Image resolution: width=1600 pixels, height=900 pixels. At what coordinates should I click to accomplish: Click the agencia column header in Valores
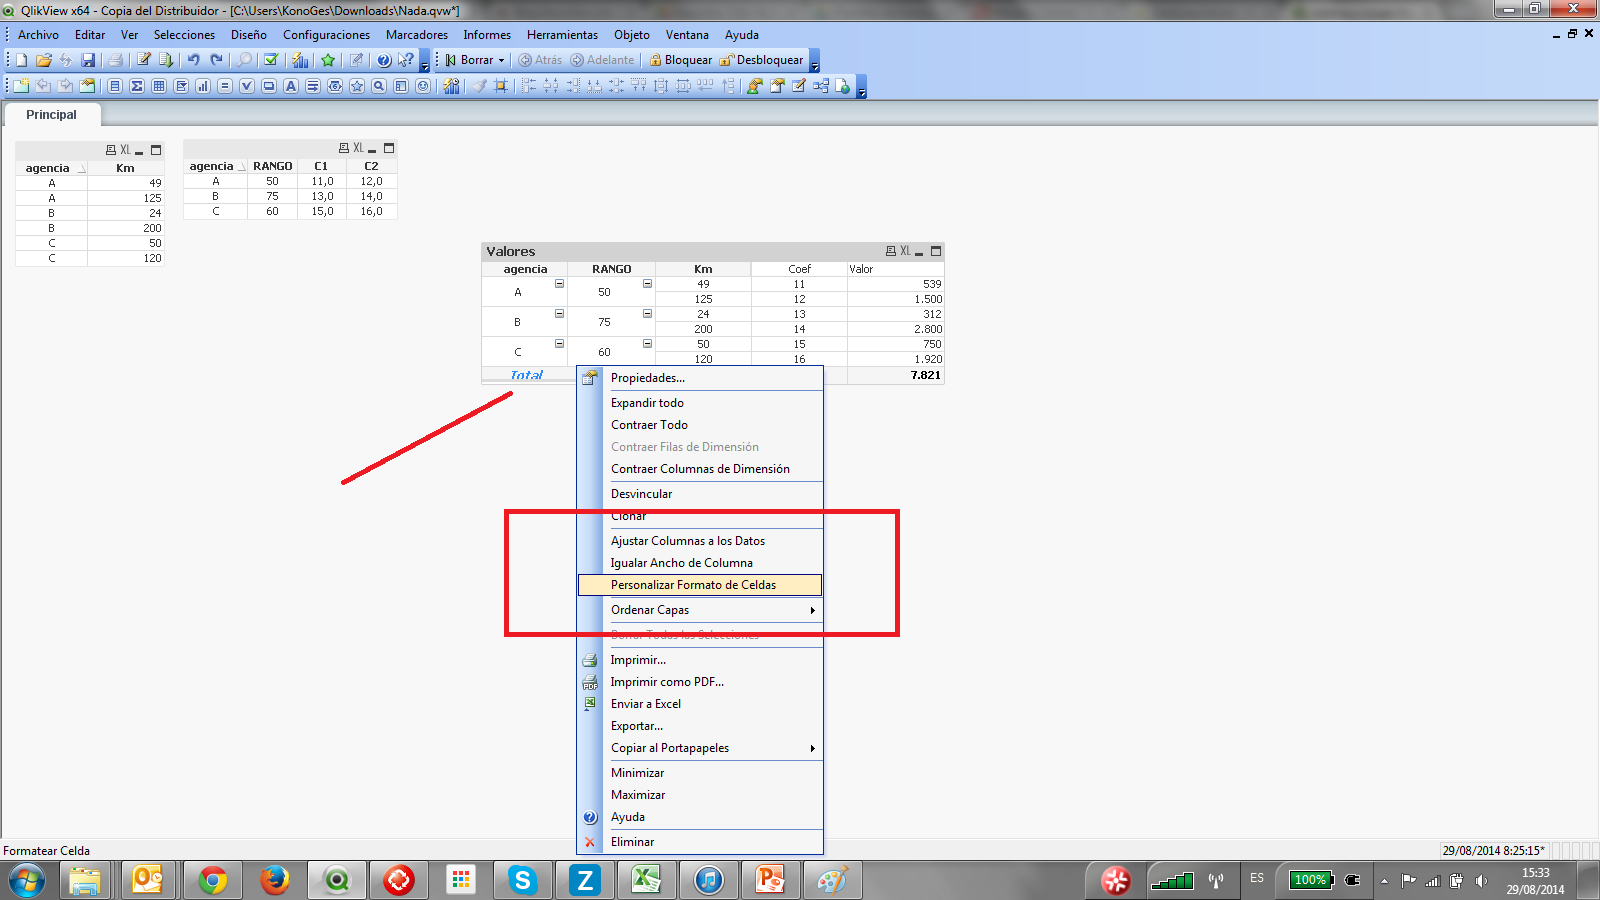(x=525, y=269)
